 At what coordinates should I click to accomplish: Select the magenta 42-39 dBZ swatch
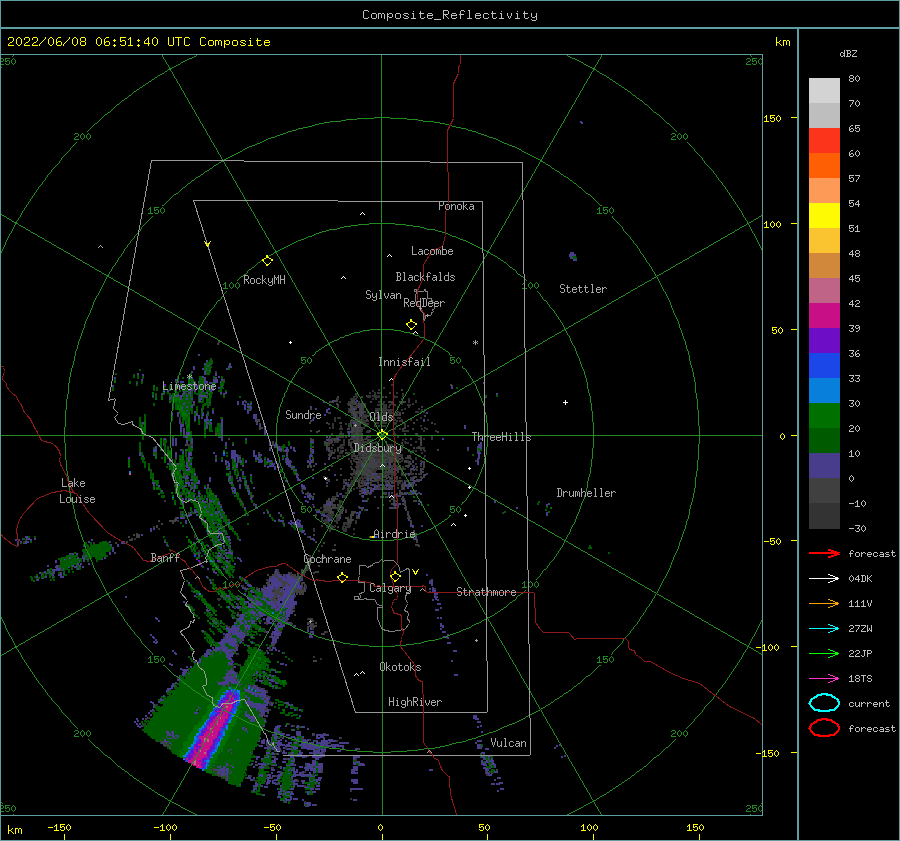pyautogui.click(x=824, y=315)
